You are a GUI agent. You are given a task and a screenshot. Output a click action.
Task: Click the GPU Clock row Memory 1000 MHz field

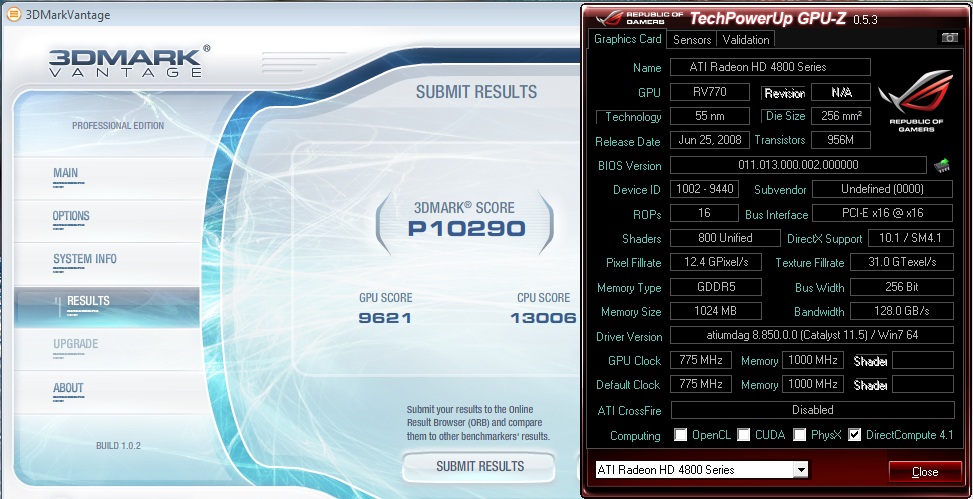[x=812, y=360]
